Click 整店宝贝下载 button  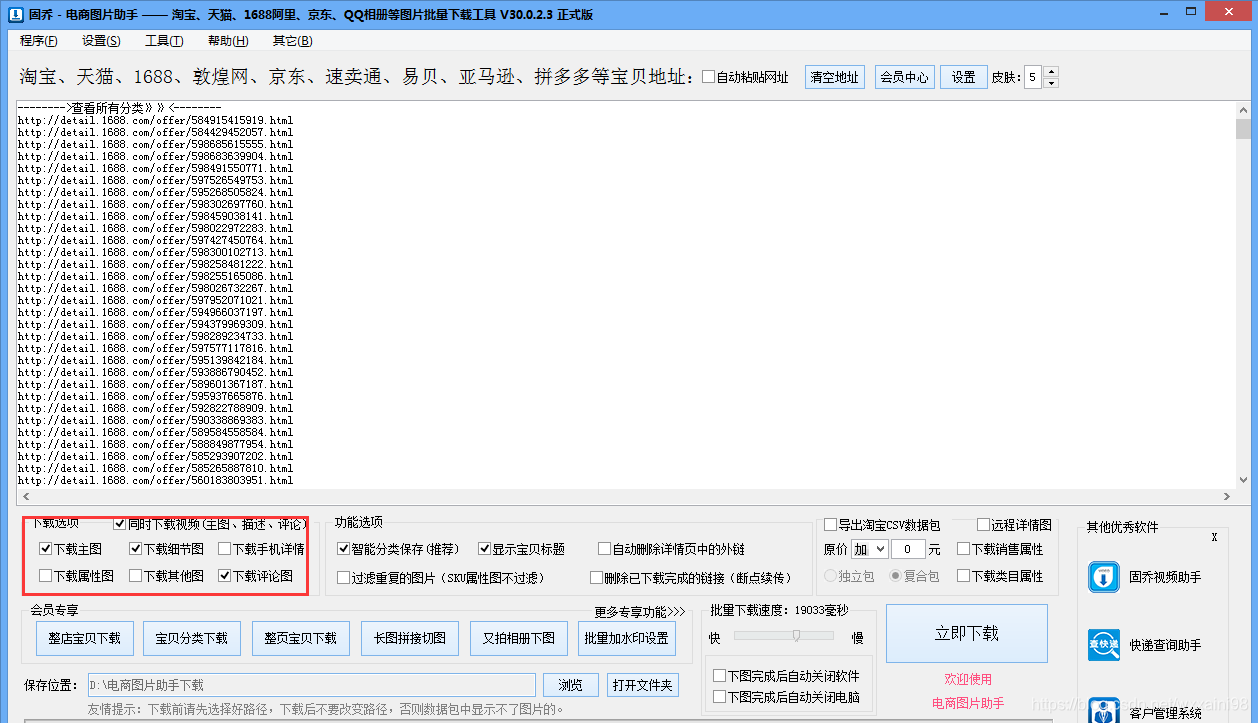click(84, 638)
